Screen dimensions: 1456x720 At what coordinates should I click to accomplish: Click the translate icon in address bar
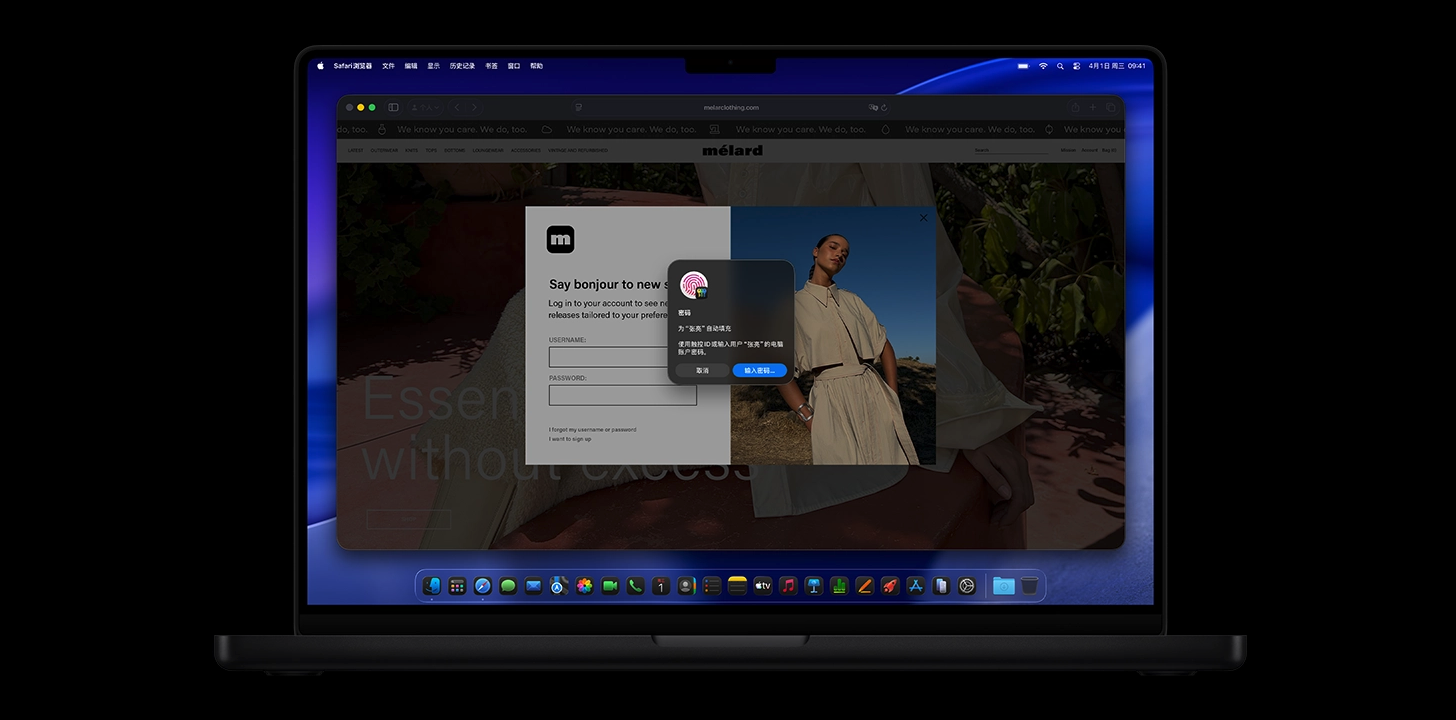(872, 107)
